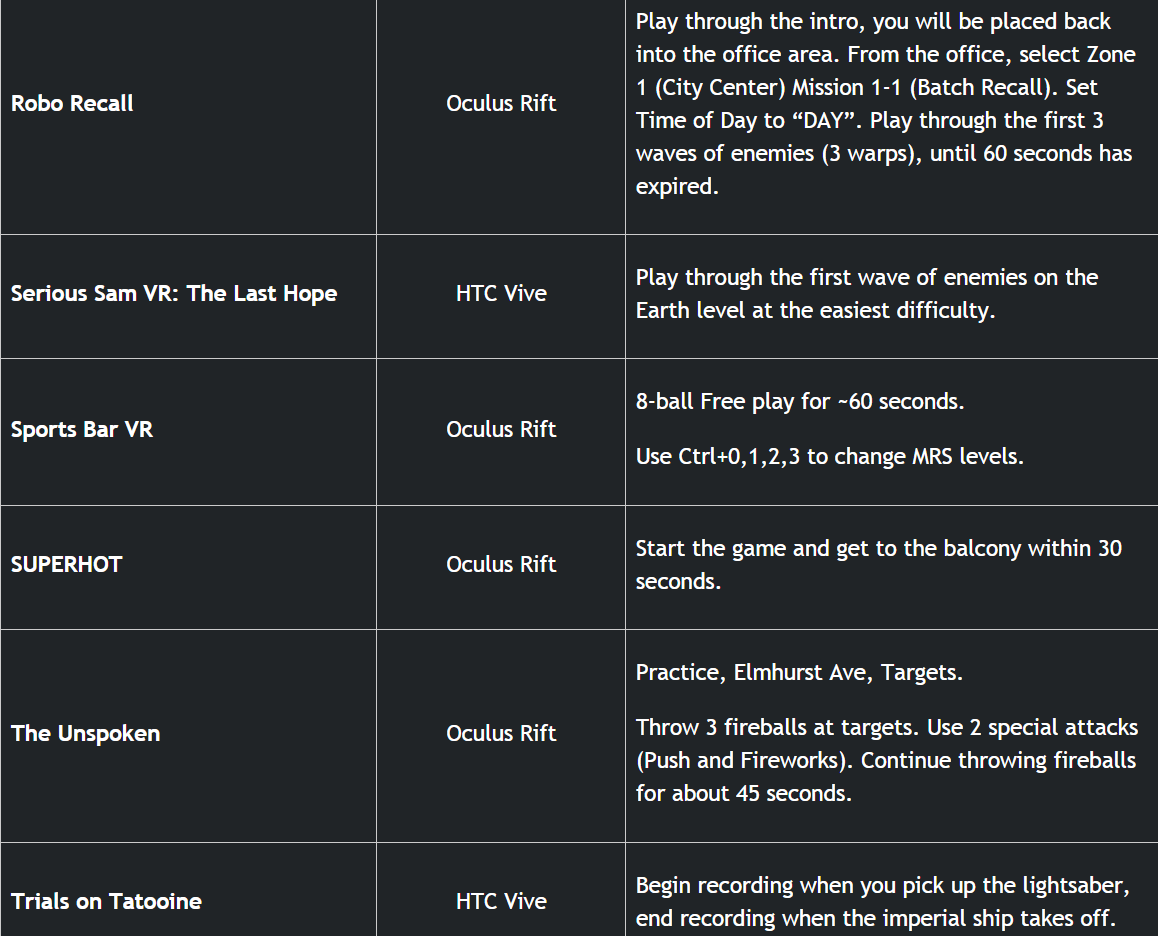Click the Robo Recall game title
Viewport: 1158px width, 936px height.
coord(72,103)
